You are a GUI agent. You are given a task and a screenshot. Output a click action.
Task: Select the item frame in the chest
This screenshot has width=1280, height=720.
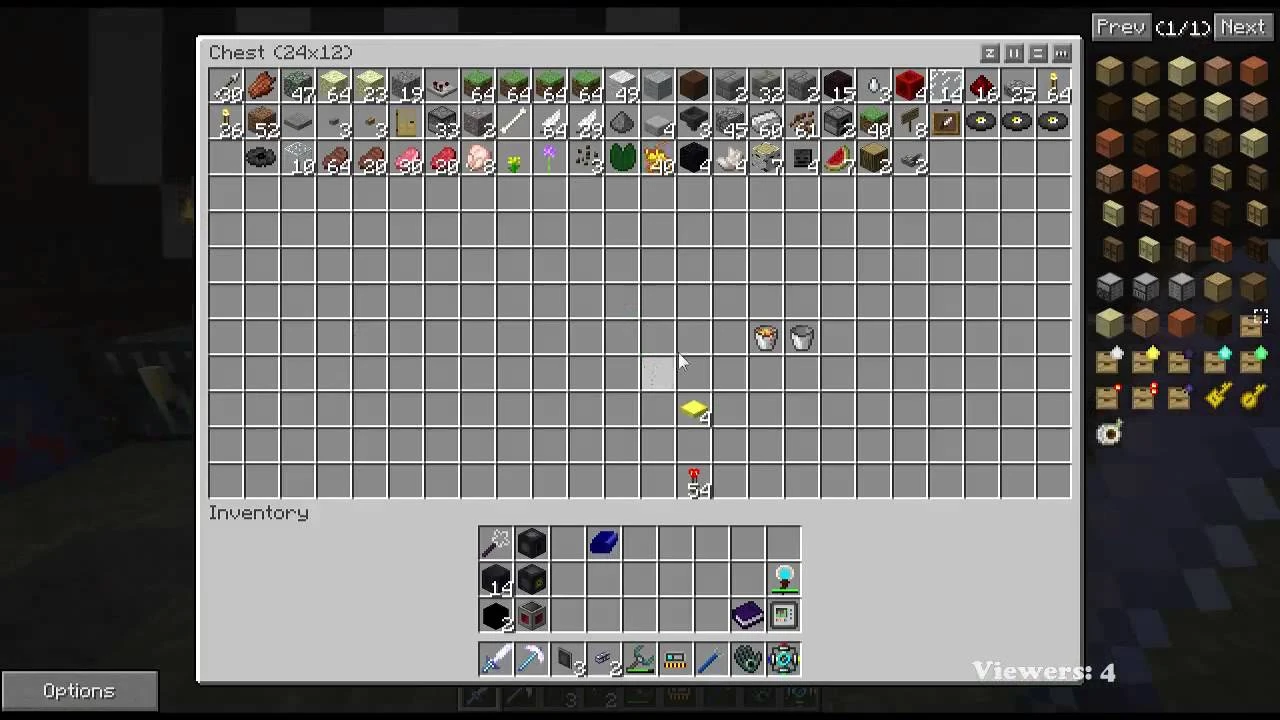pyautogui.click(x=946, y=123)
